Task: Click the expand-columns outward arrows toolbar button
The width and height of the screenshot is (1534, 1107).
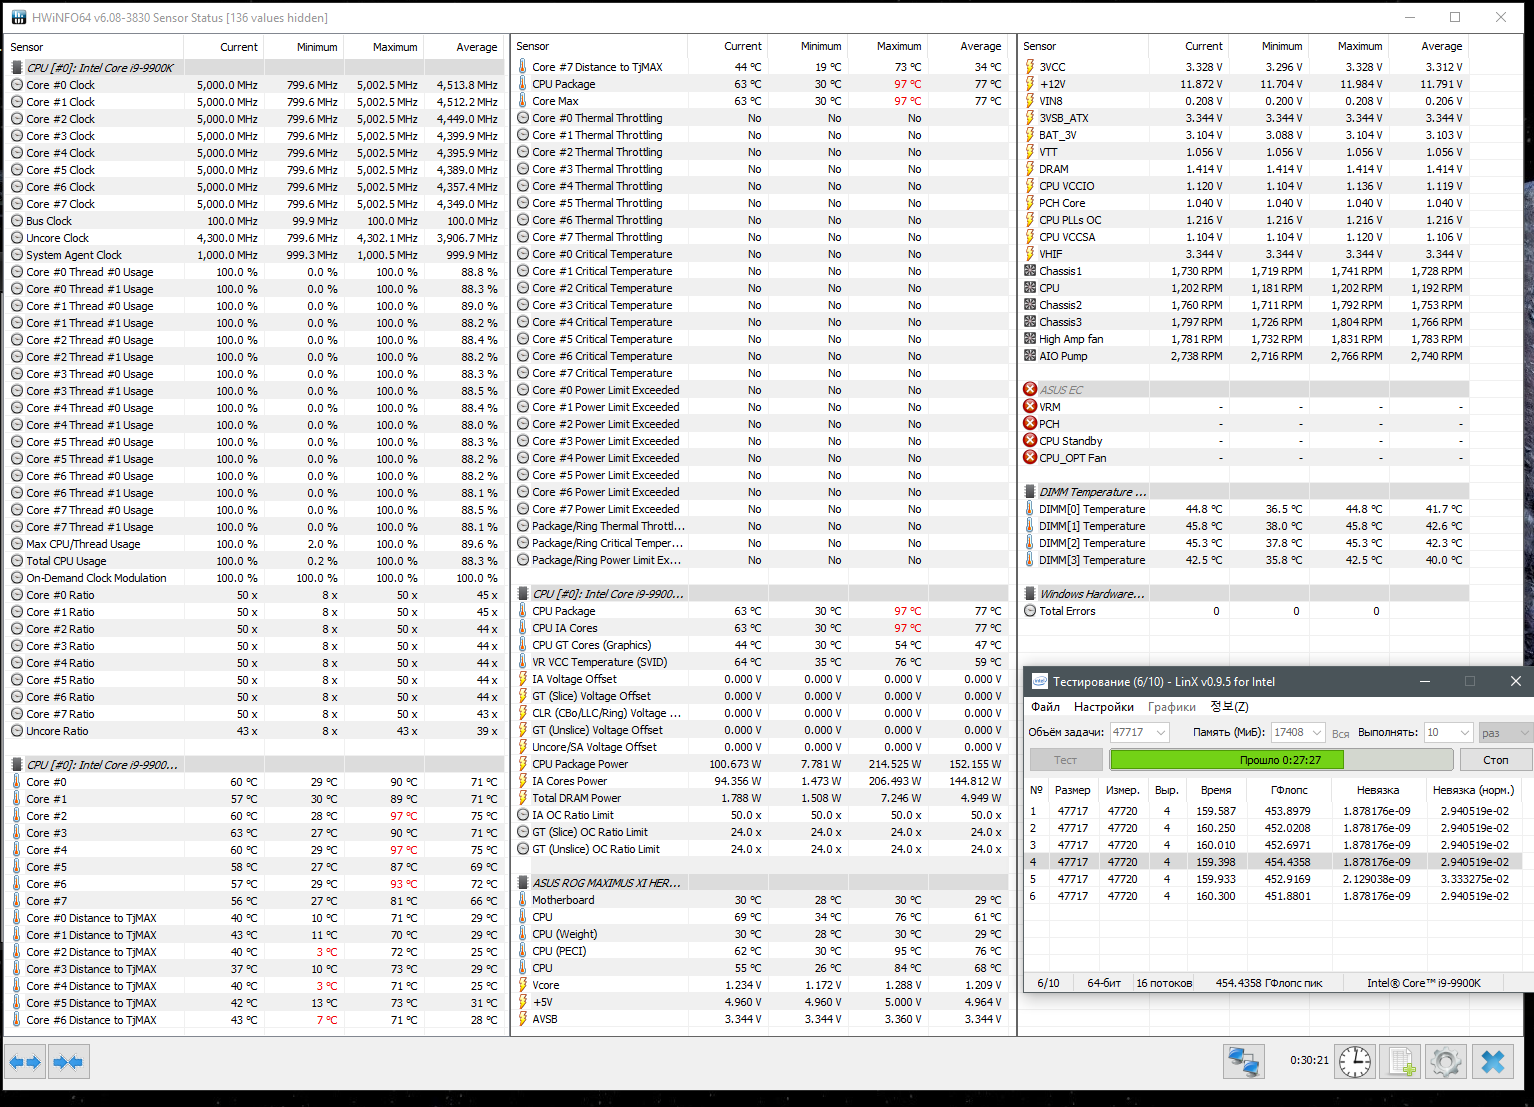Action: pos(26,1062)
